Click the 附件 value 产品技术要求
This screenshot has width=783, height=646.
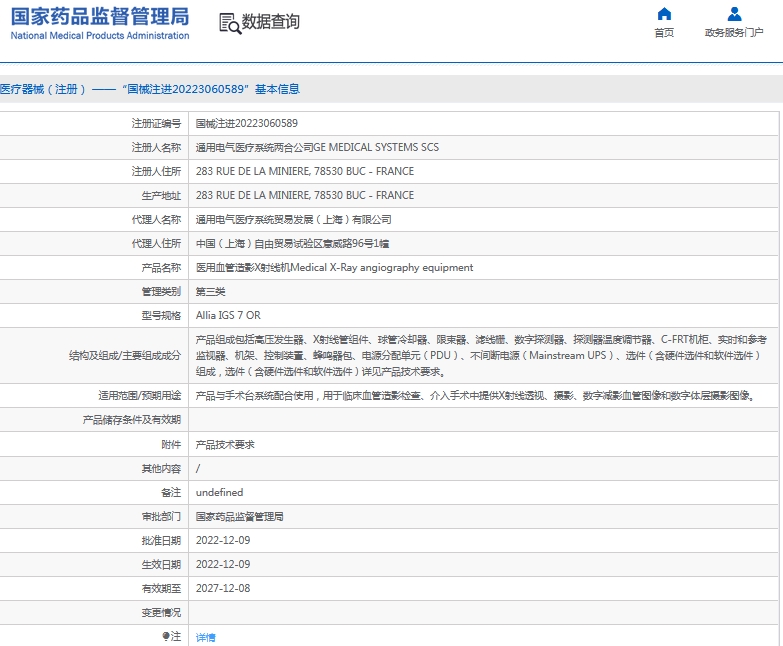[x=225, y=444]
